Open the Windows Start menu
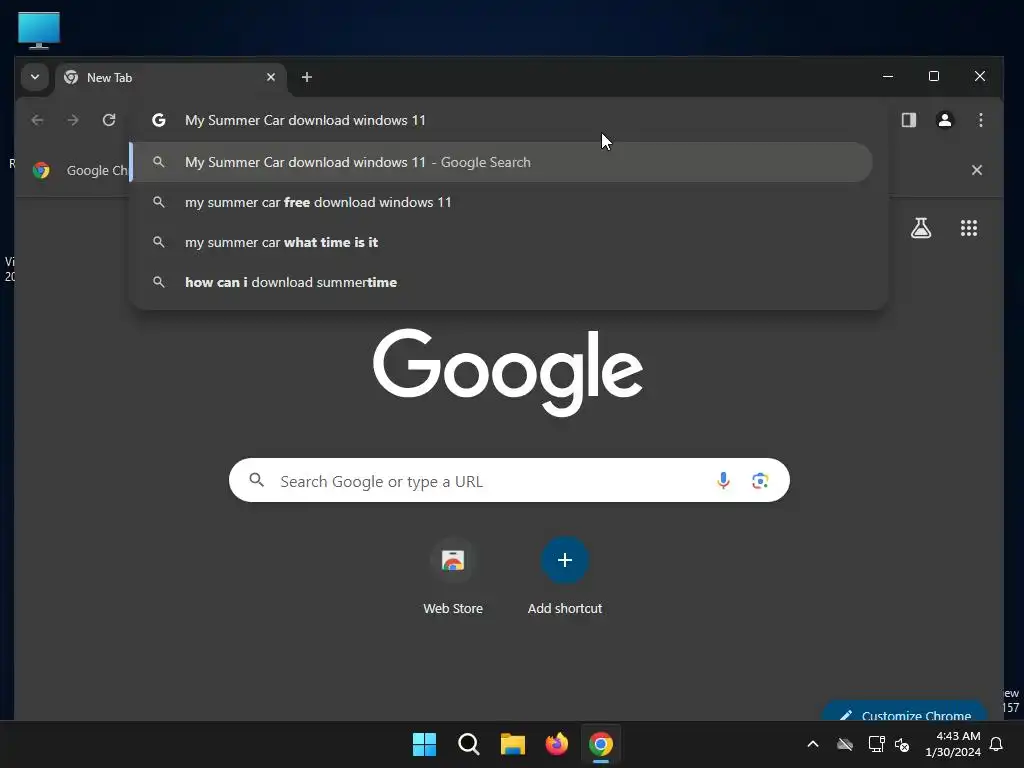Viewport: 1024px width, 768px height. (x=424, y=744)
